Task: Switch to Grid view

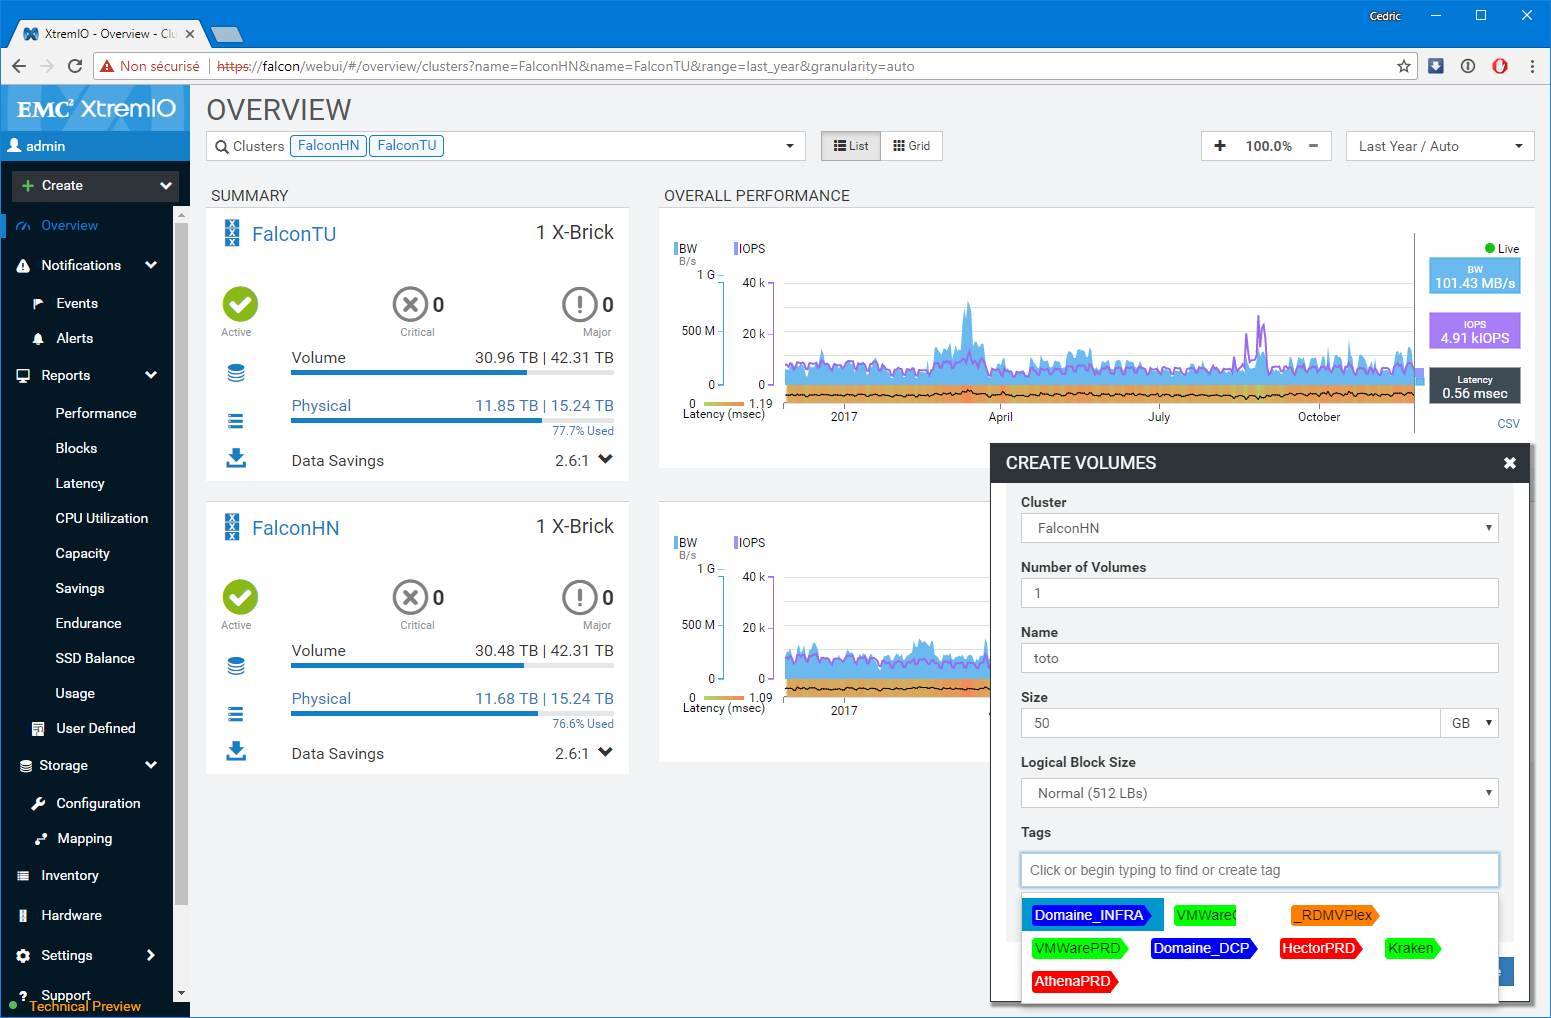Action: click(x=911, y=146)
